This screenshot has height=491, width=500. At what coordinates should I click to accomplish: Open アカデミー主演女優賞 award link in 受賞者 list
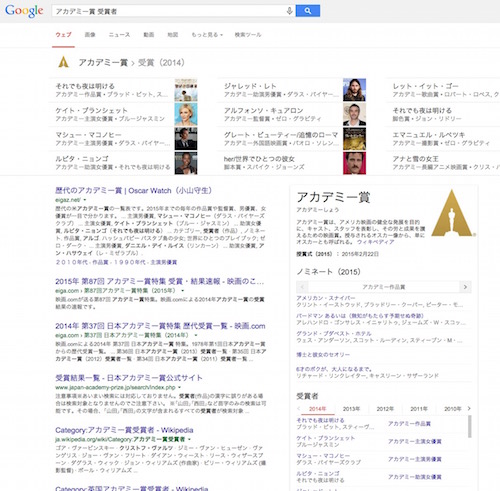click(415, 441)
